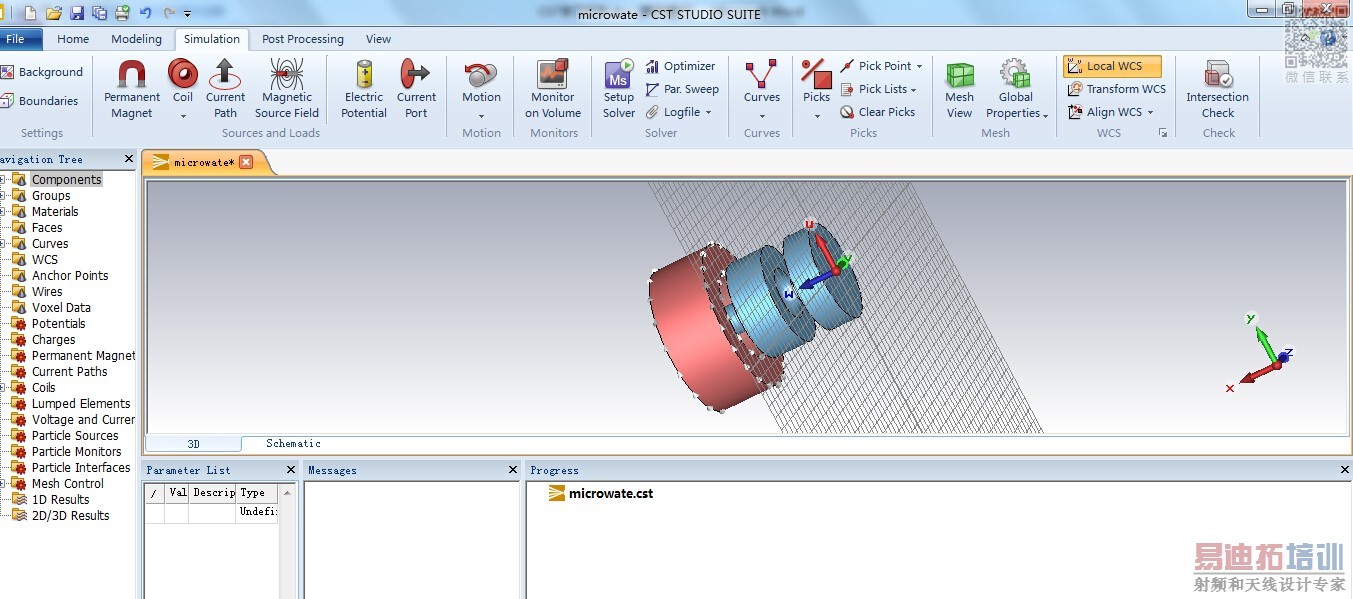
Task: Select Anchor Points tree item
Action: point(70,276)
